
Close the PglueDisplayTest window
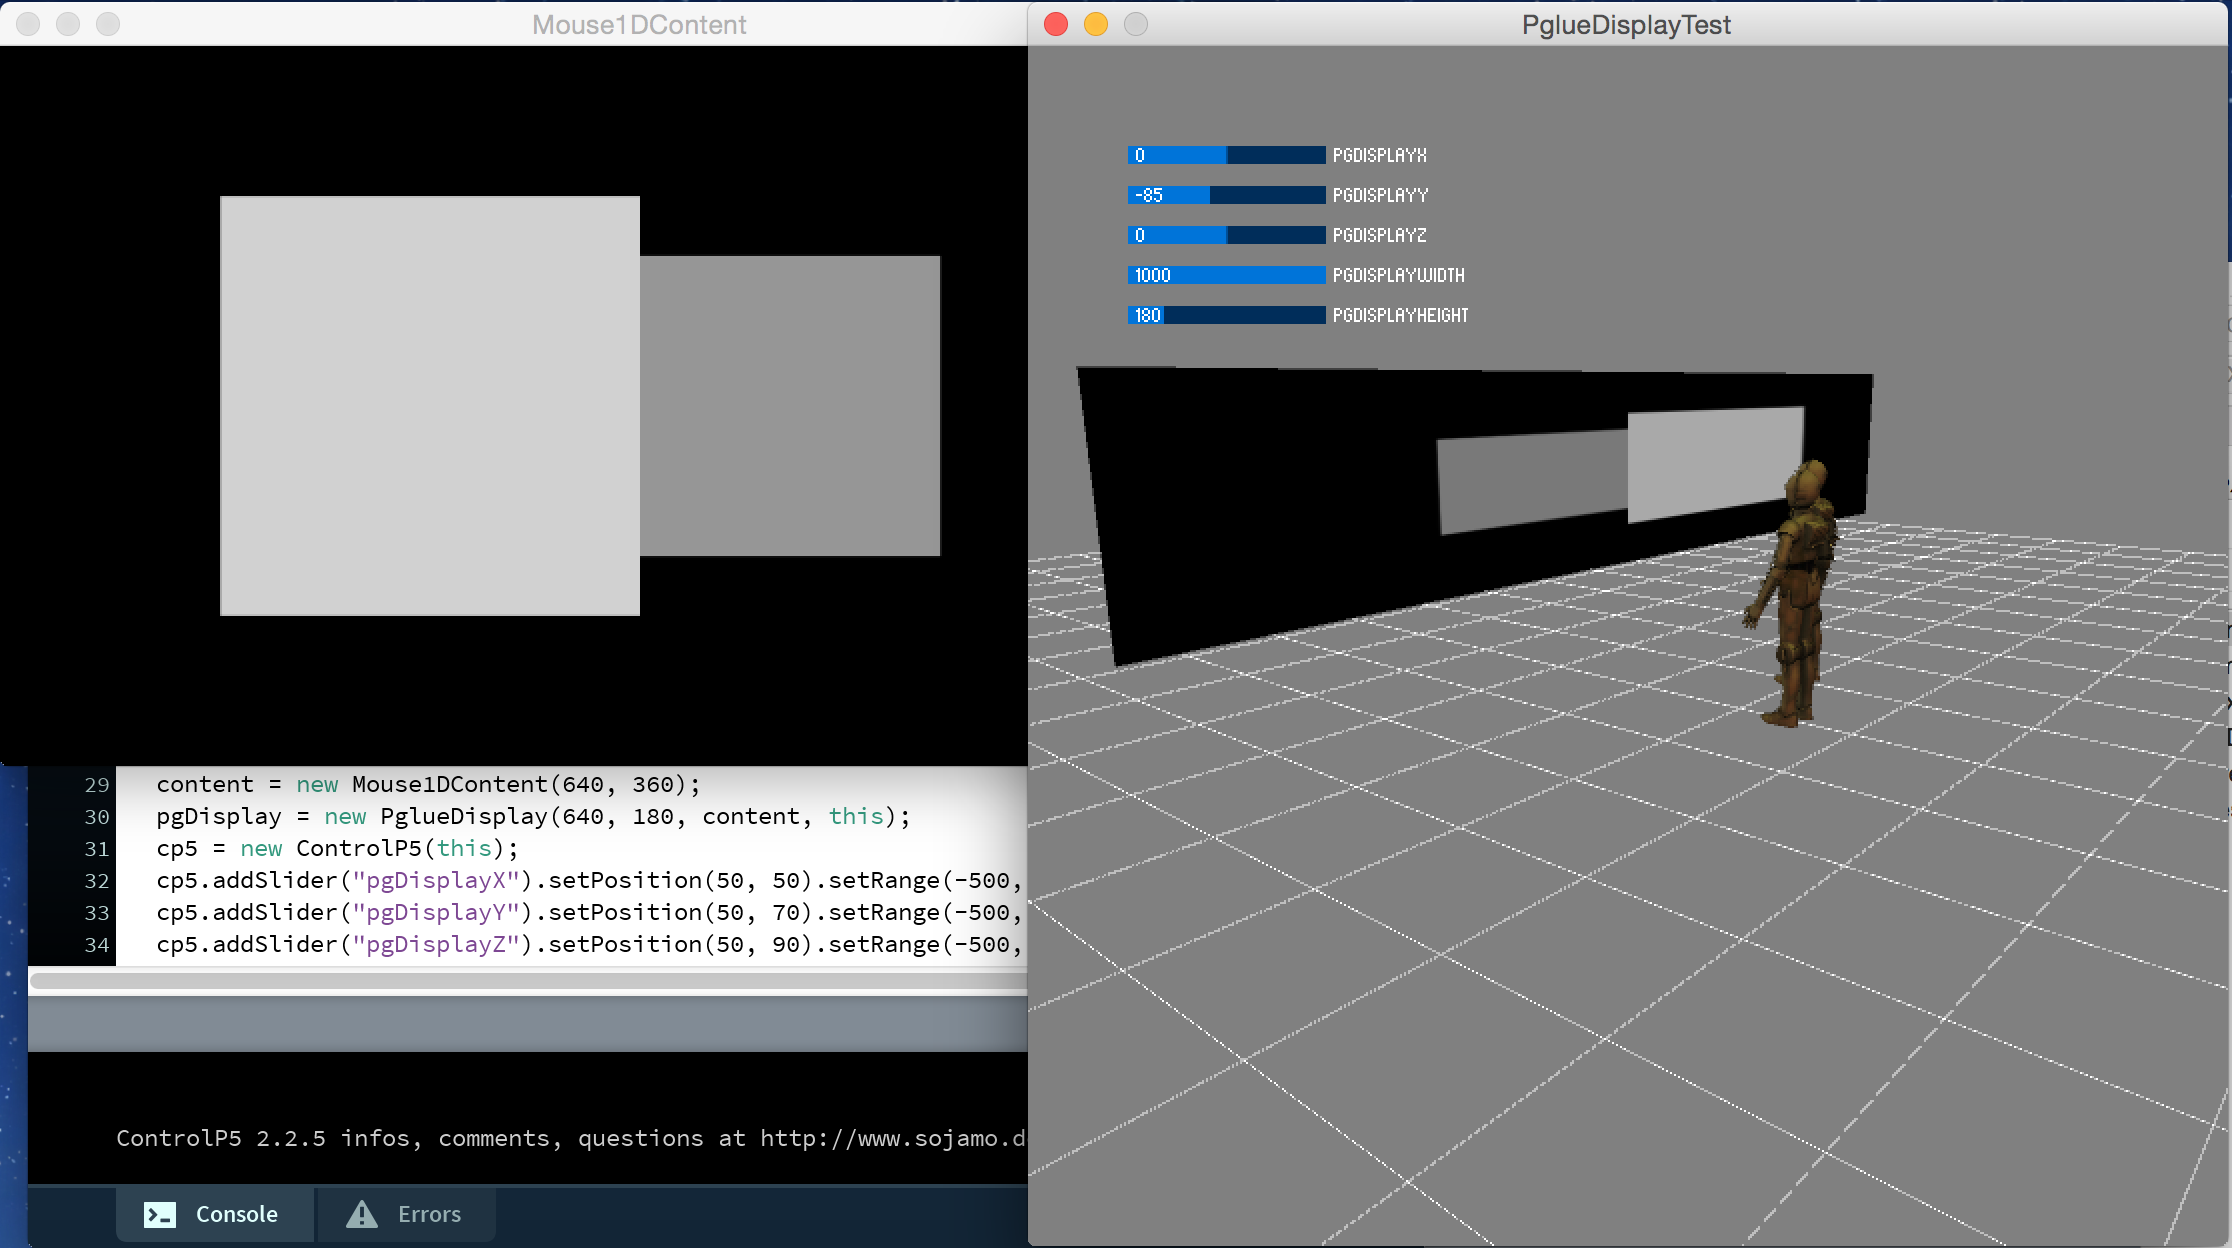(1056, 24)
